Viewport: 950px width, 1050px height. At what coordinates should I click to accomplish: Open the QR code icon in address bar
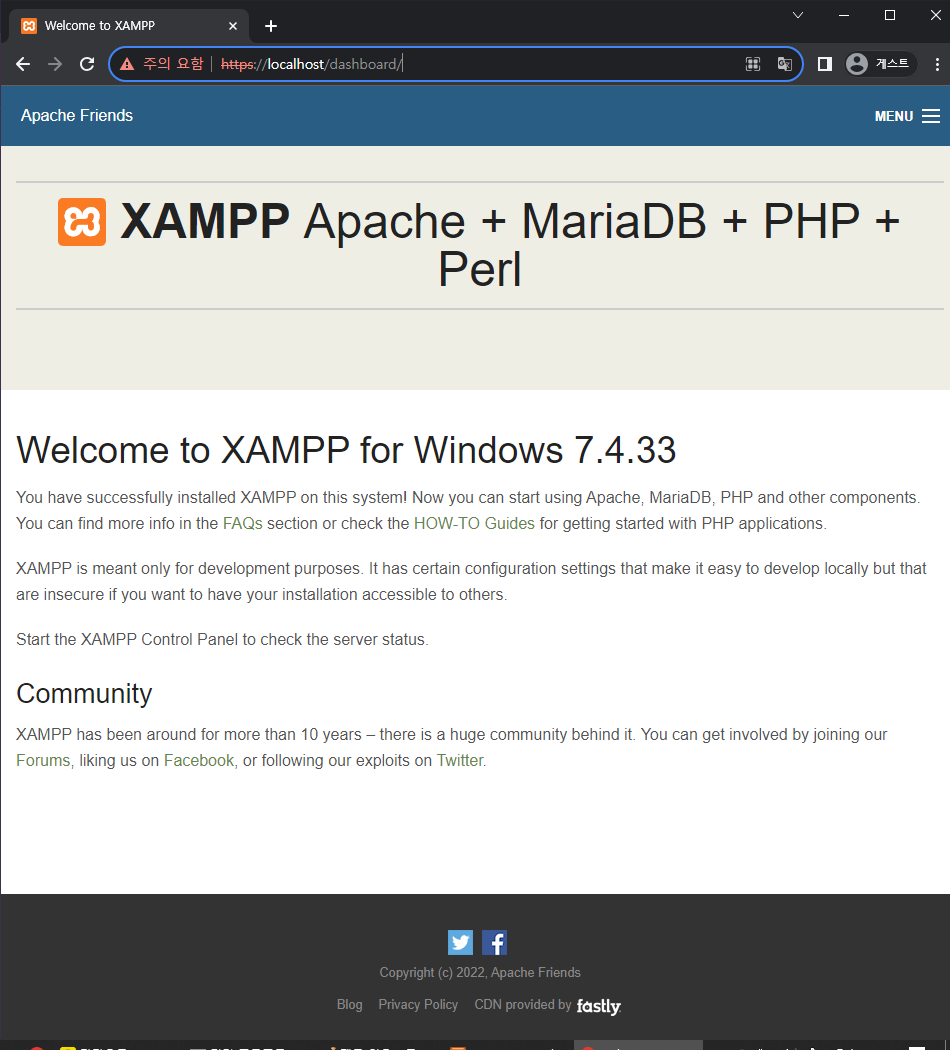tap(753, 64)
